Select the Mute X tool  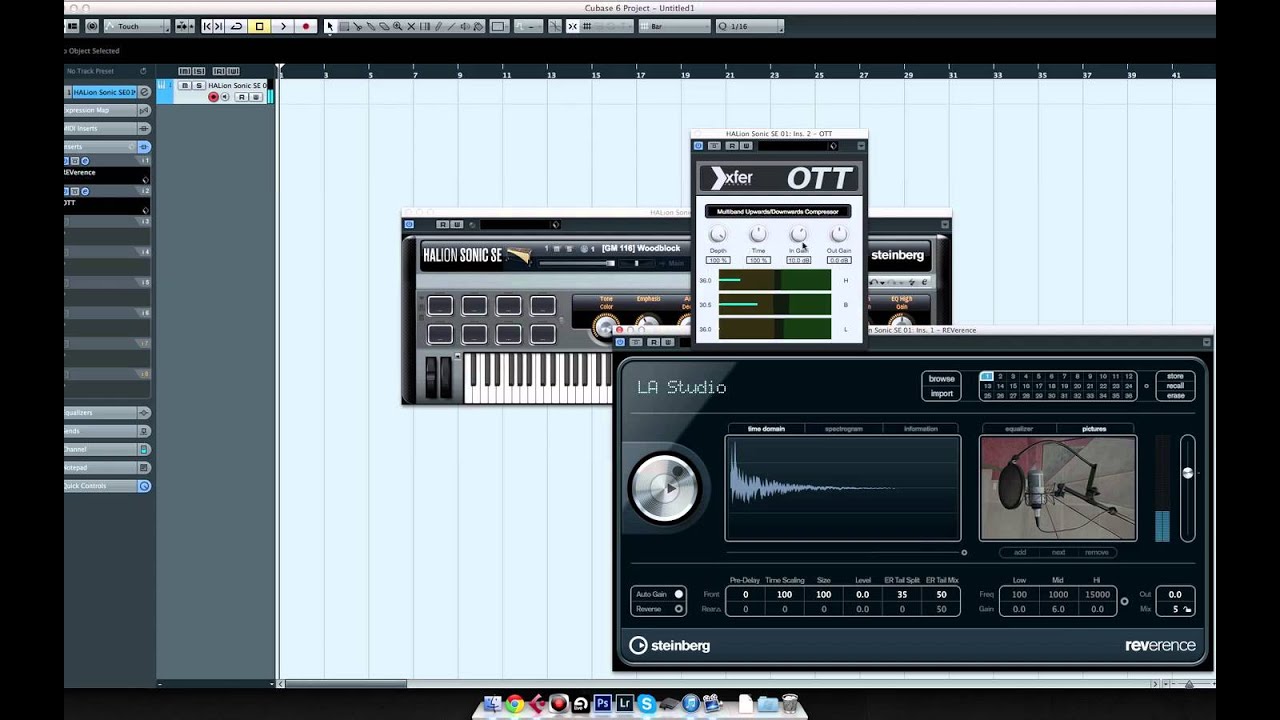pyautogui.click(x=411, y=26)
